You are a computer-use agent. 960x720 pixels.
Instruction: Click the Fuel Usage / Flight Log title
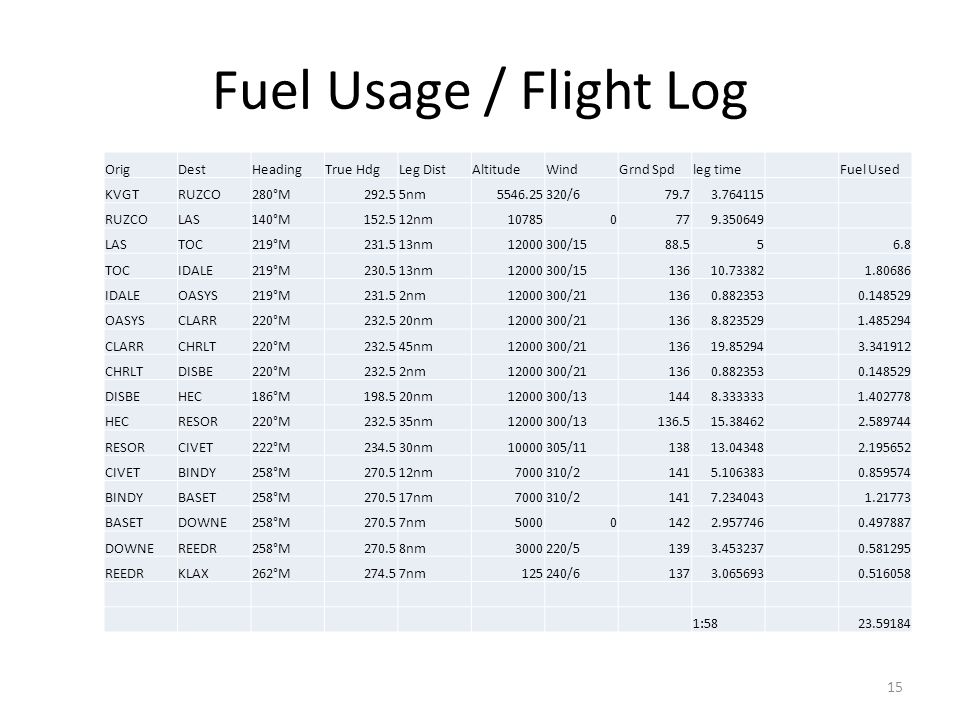(x=480, y=91)
